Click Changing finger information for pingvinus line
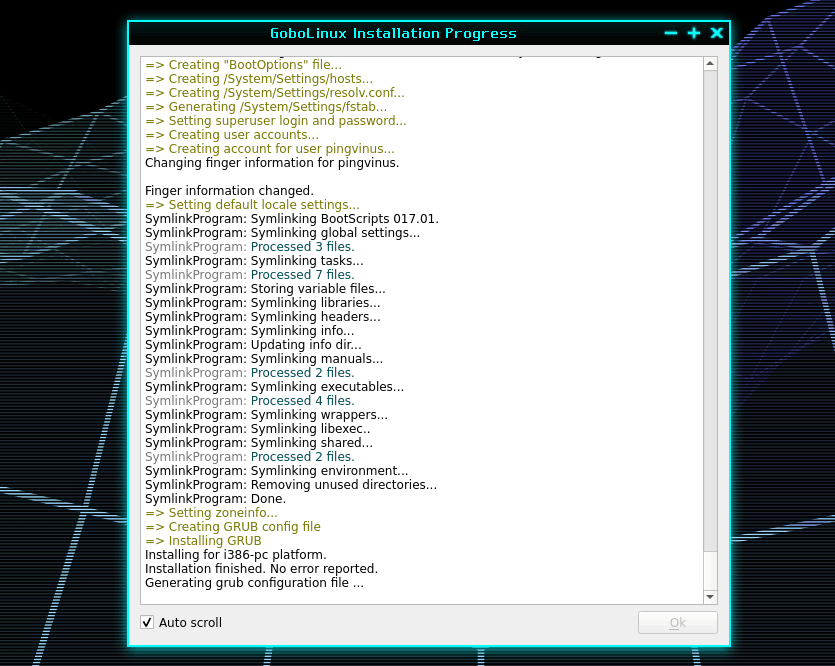Image resolution: width=835 pixels, height=666 pixels. [x=272, y=163]
